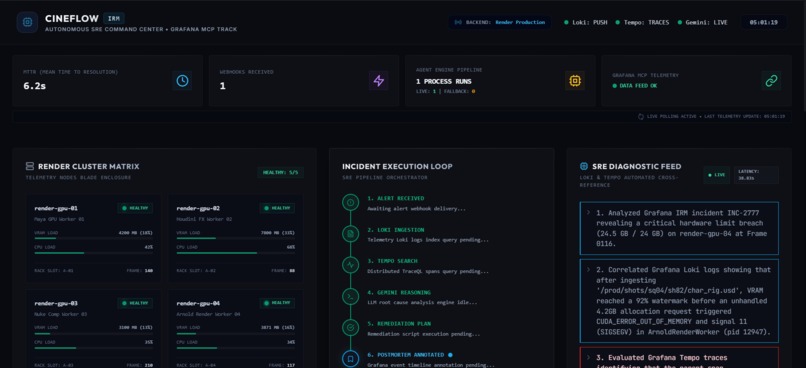
Task: Click the Grafana MCP Telemetry link icon
Action: tap(771, 81)
